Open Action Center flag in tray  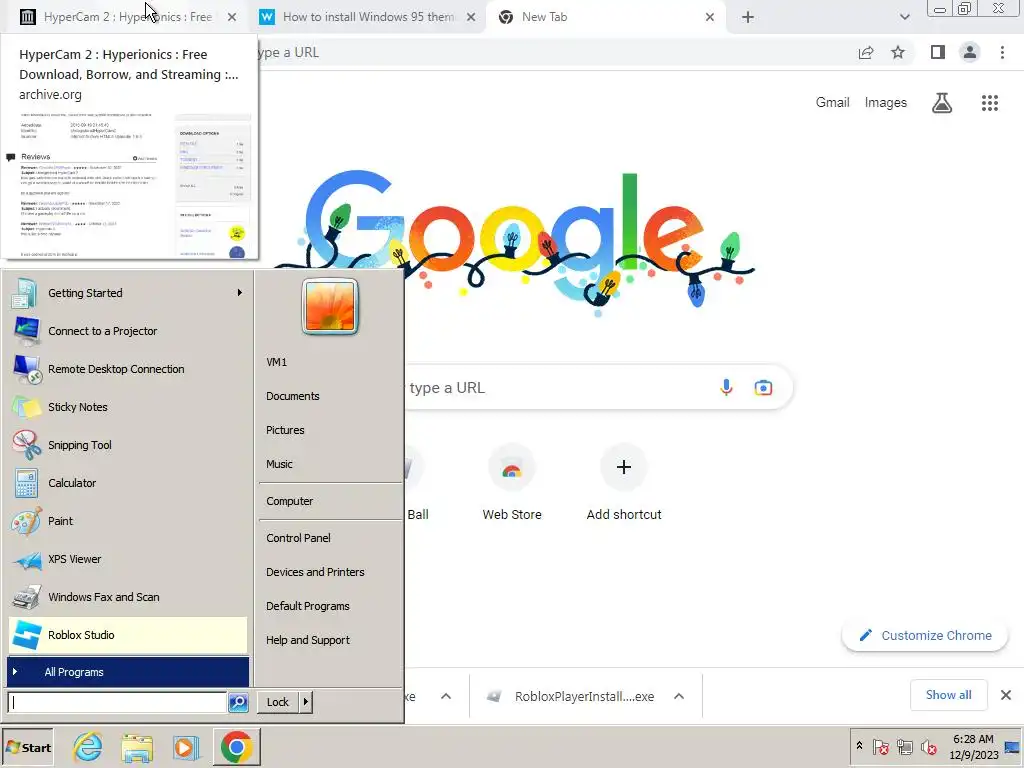coord(880,746)
